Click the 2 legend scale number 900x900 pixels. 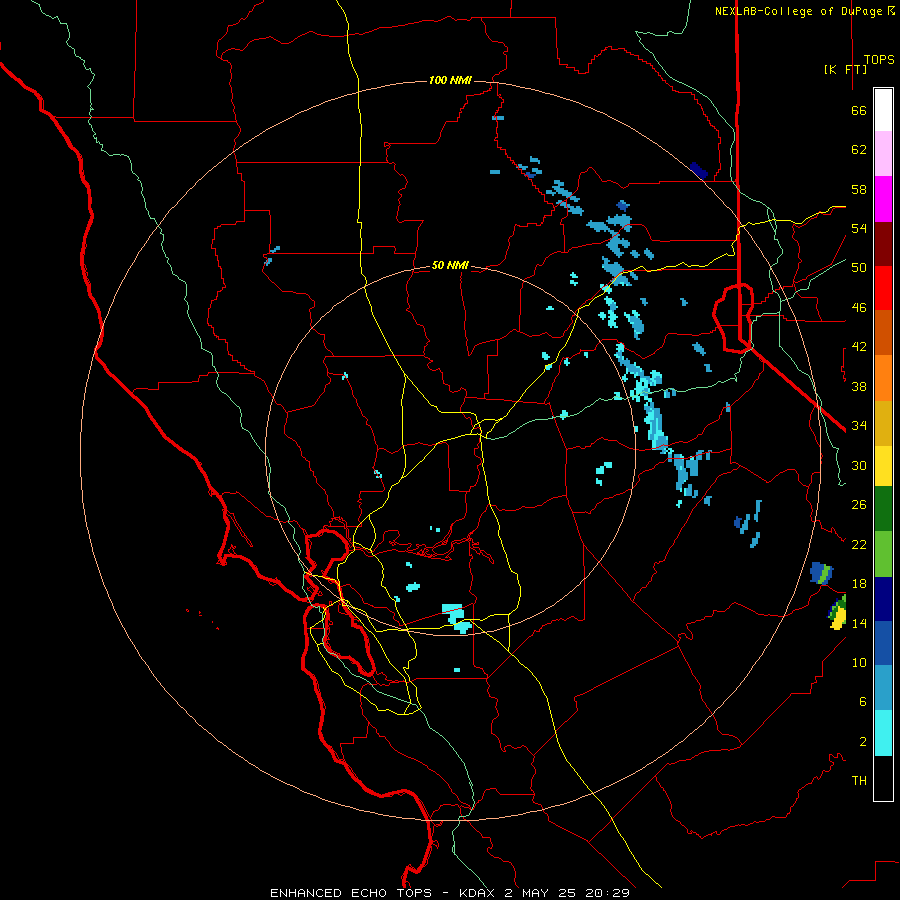click(863, 742)
